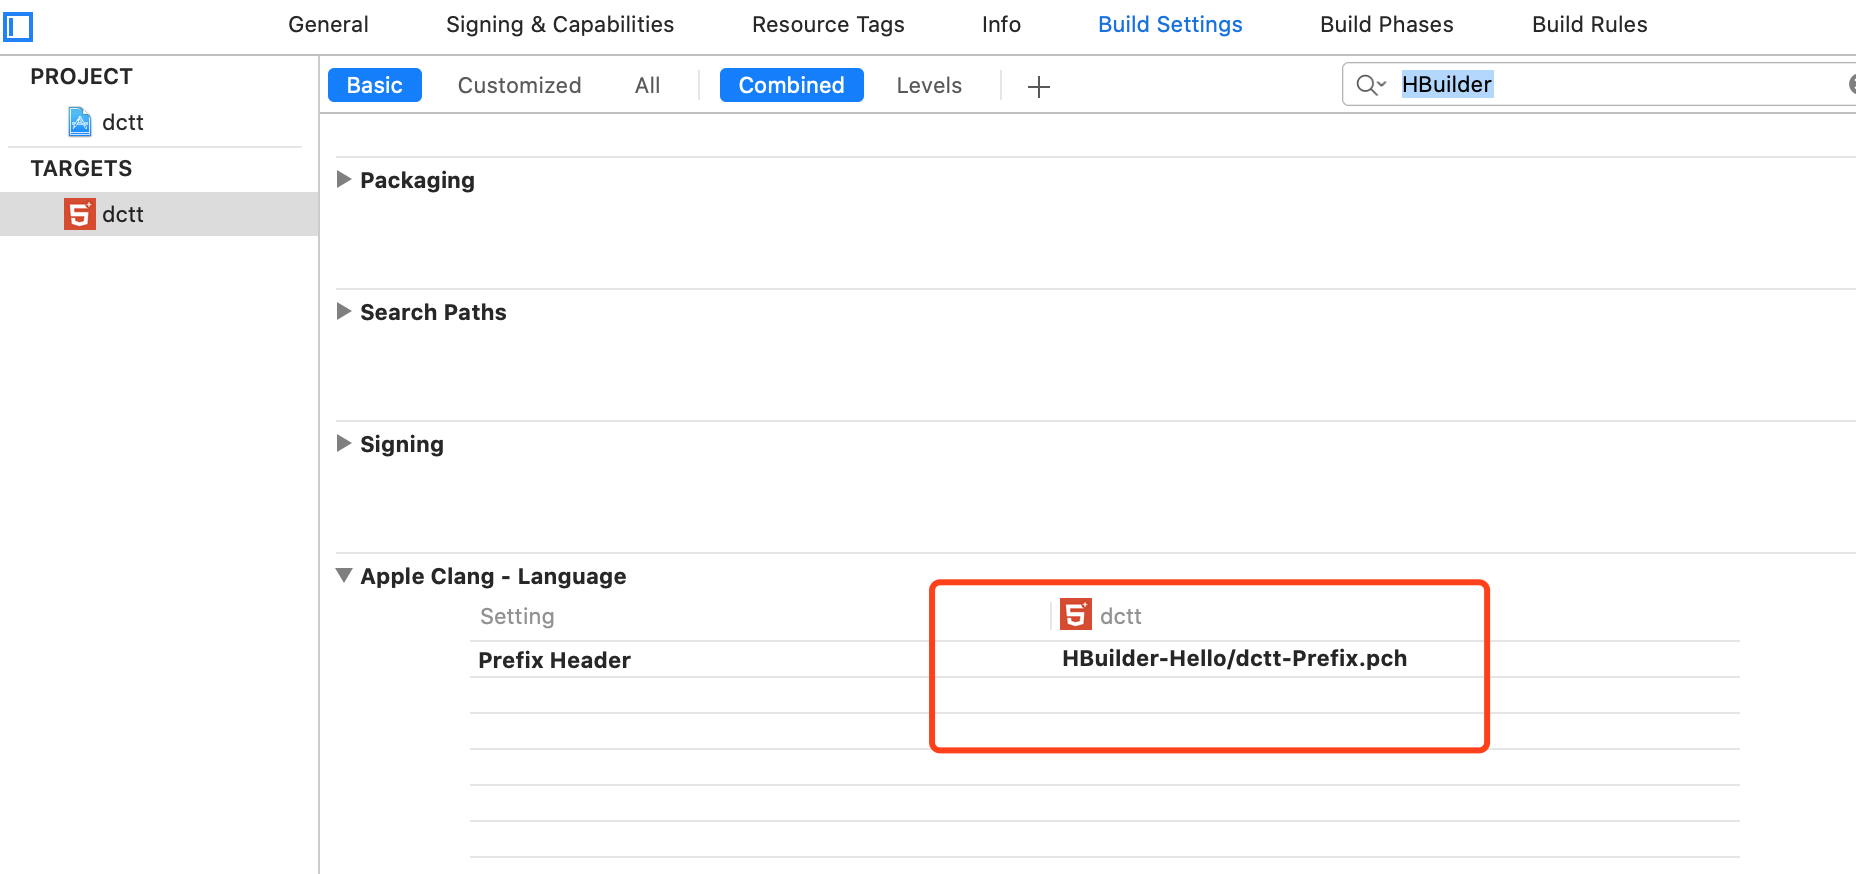Viewport: 1856px width, 874px height.
Task: Select the Prefix Header setting row
Action: 1105,660
